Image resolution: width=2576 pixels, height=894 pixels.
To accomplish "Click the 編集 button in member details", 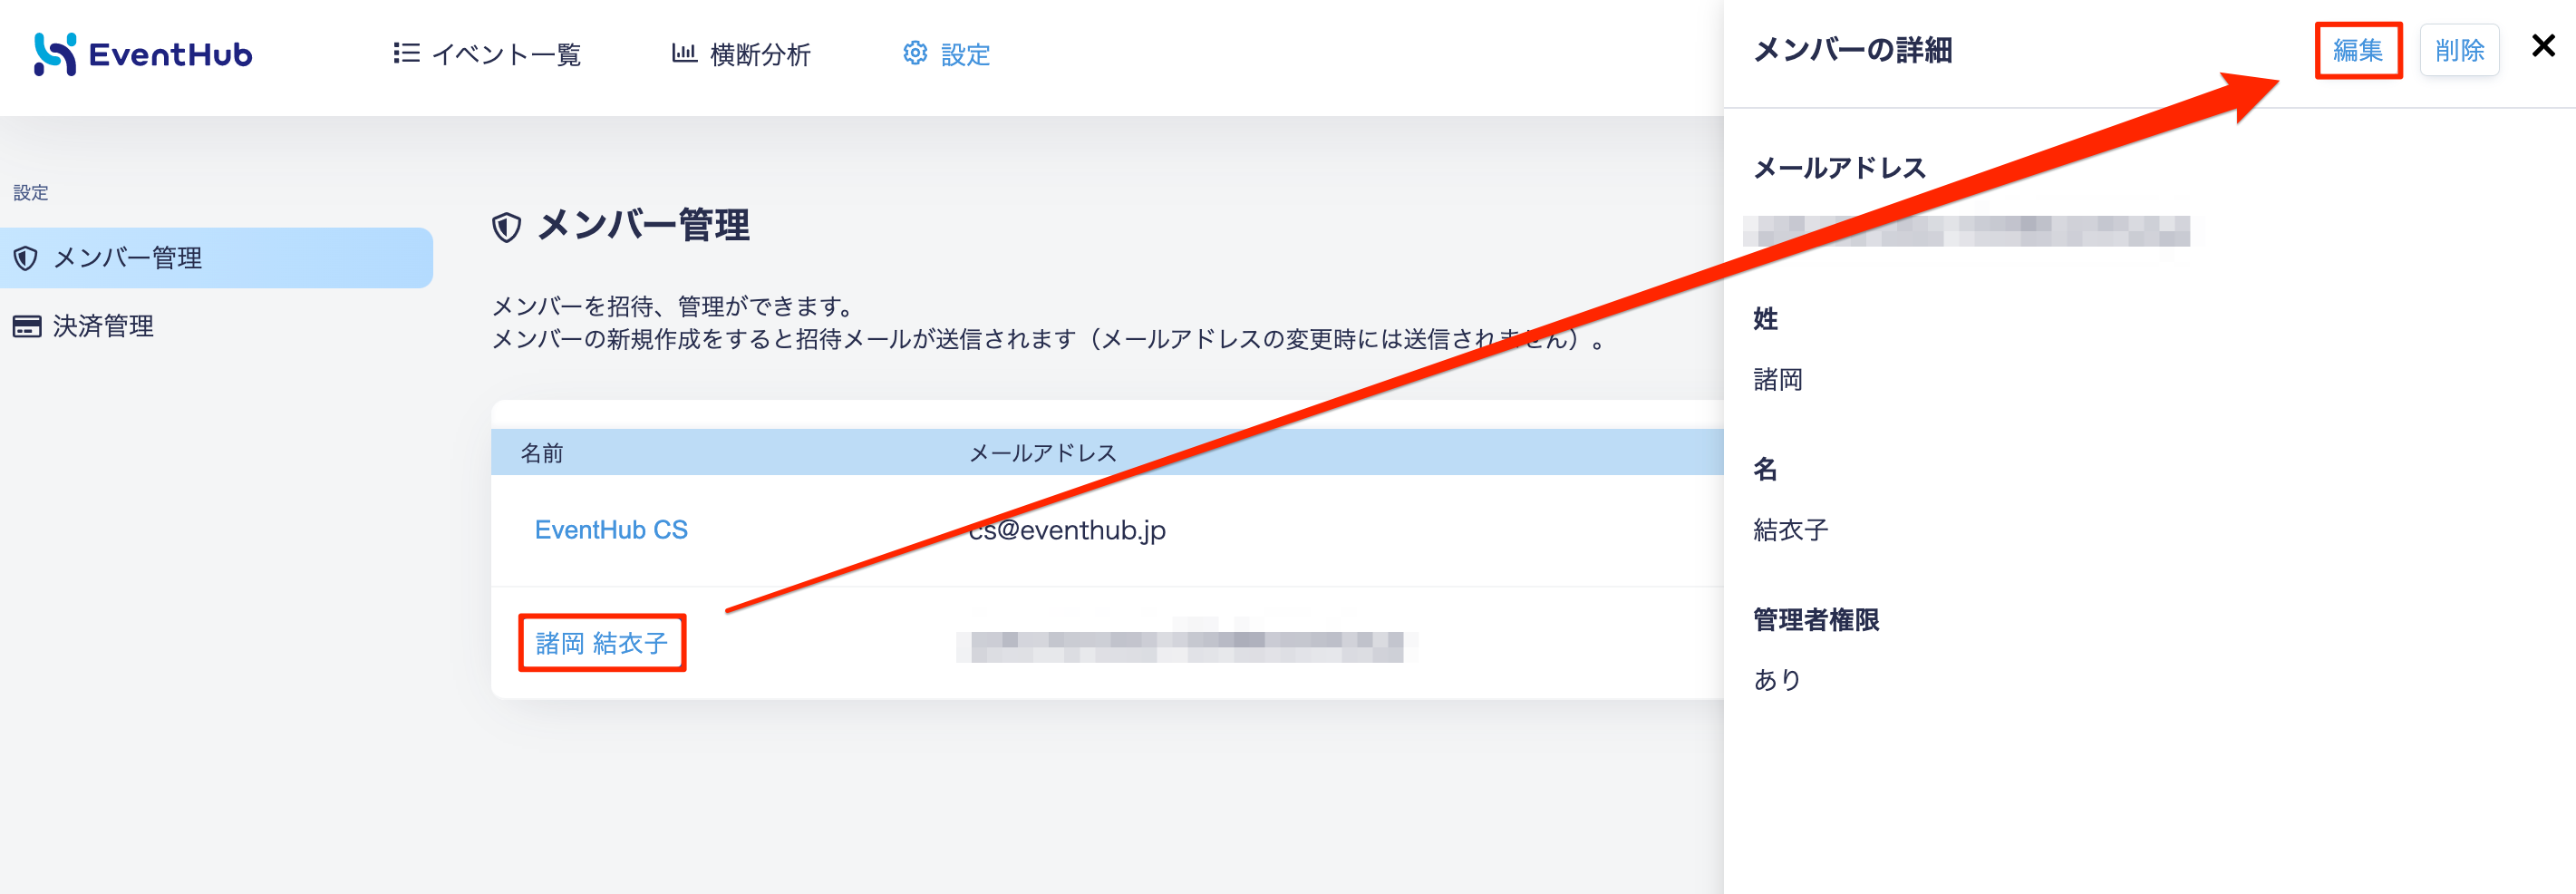I will (x=2358, y=50).
